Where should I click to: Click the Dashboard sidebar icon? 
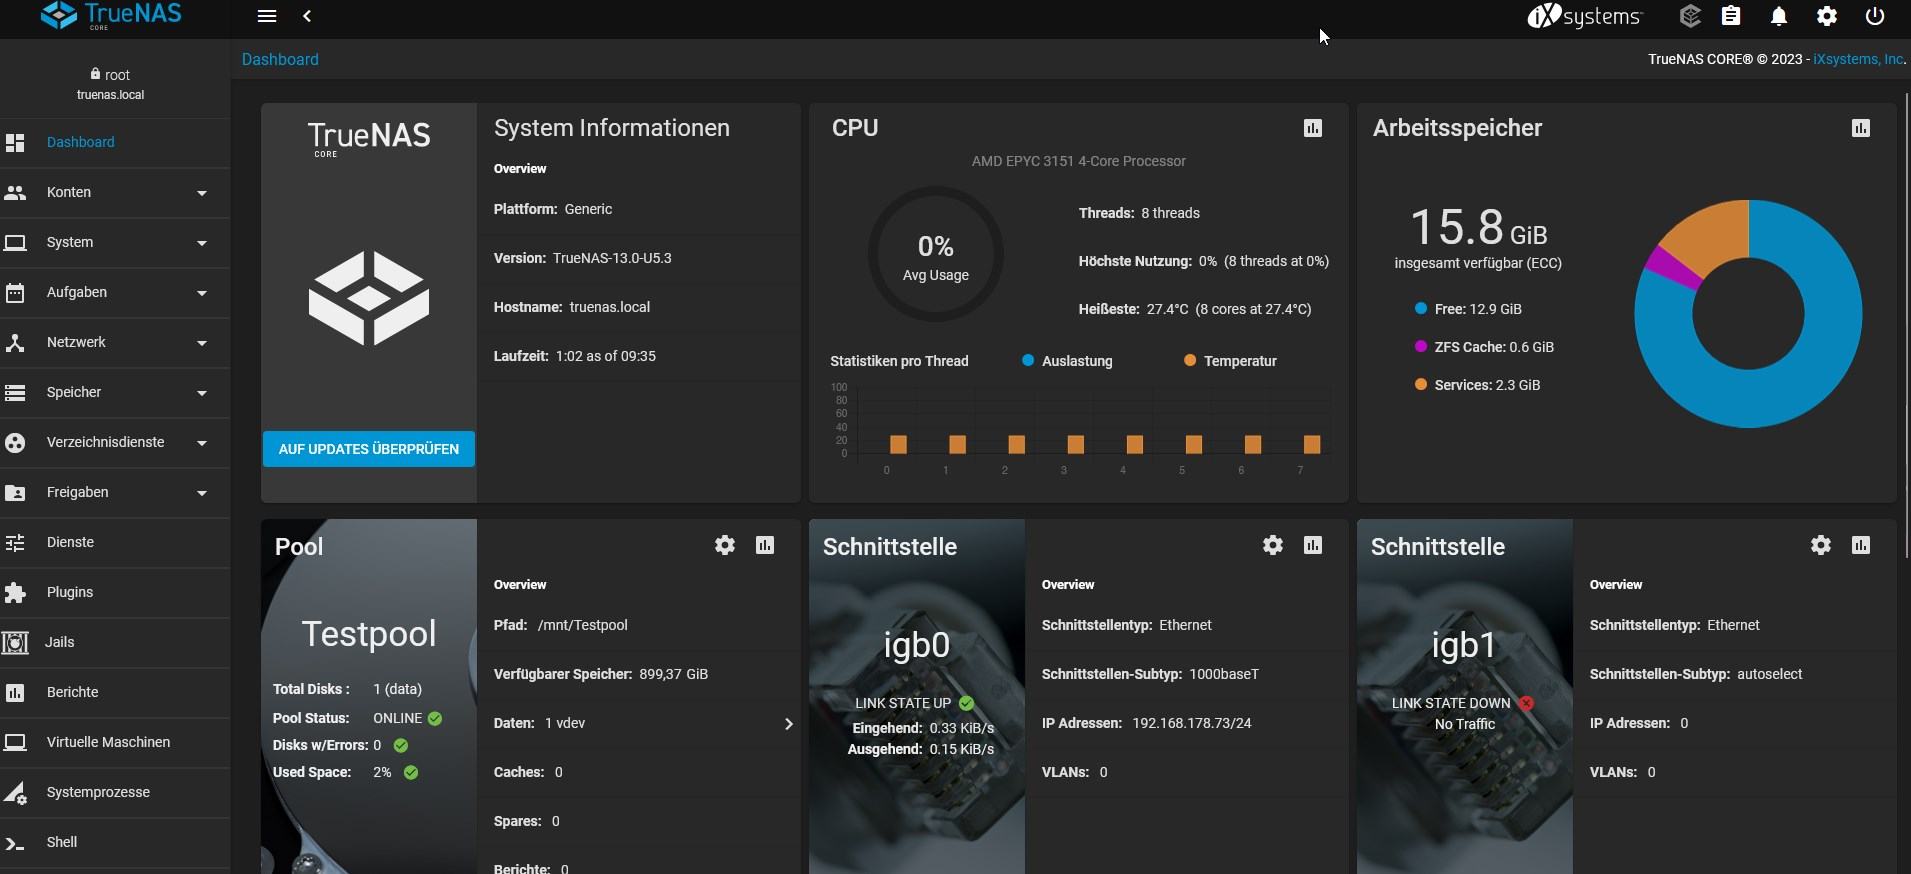pyautogui.click(x=15, y=143)
